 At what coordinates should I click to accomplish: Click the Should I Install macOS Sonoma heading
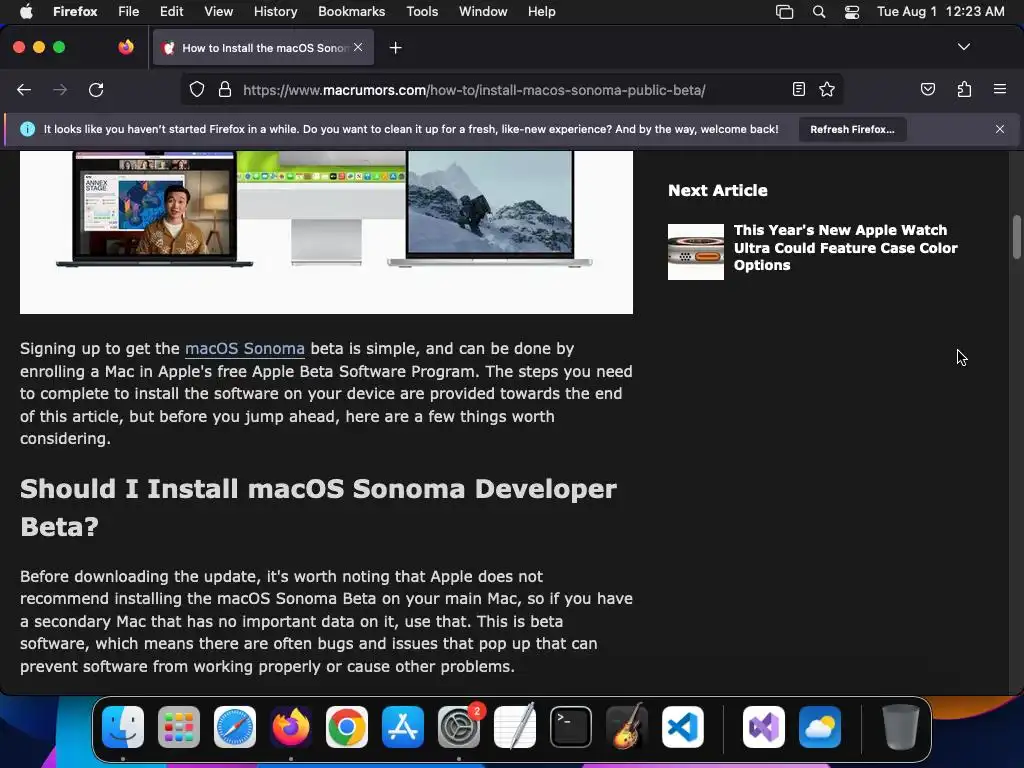pos(318,507)
